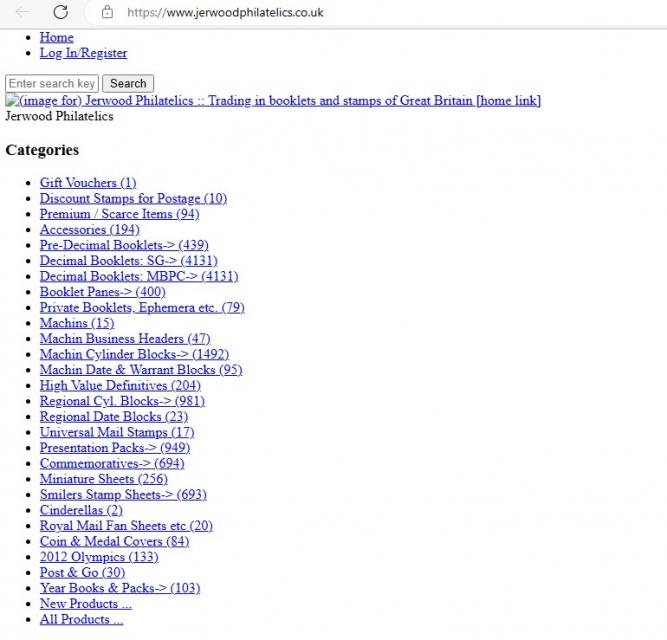
Task: Open Regional Date Blocks category
Action: pyautogui.click(x=114, y=417)
